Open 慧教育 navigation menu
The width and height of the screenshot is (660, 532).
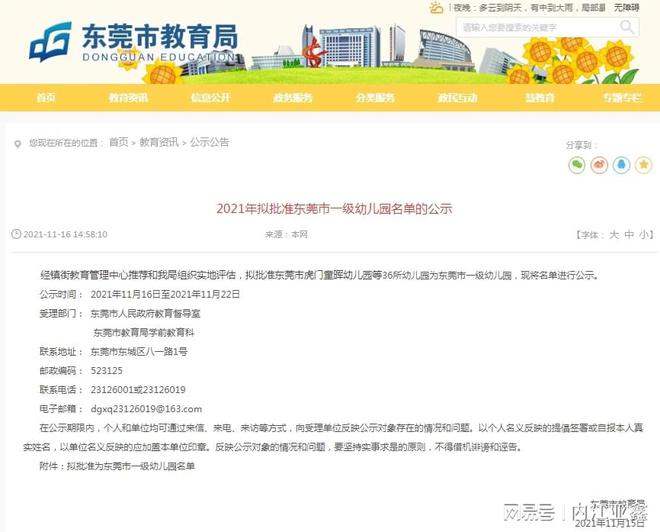pos(540,98)
